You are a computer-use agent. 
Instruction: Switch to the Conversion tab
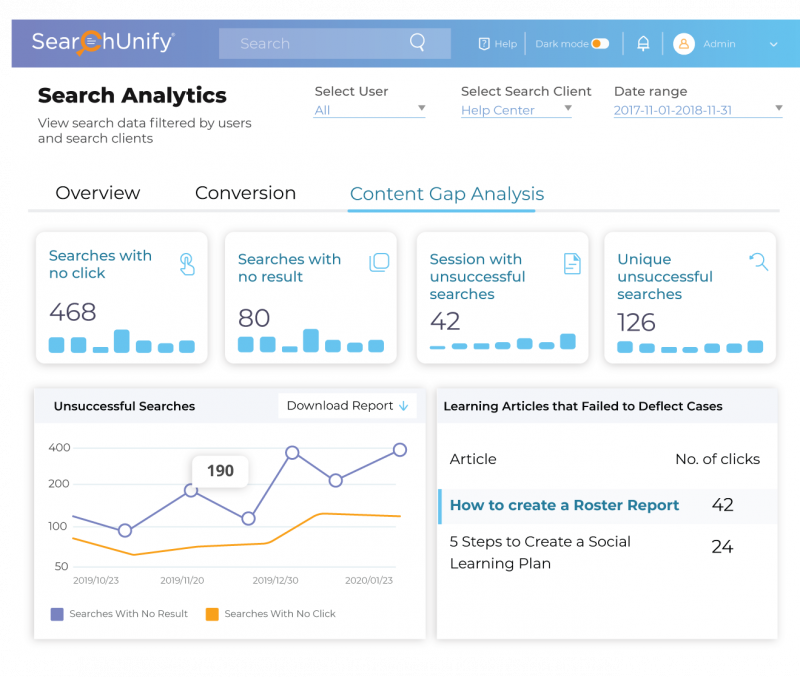click(245, 193)
